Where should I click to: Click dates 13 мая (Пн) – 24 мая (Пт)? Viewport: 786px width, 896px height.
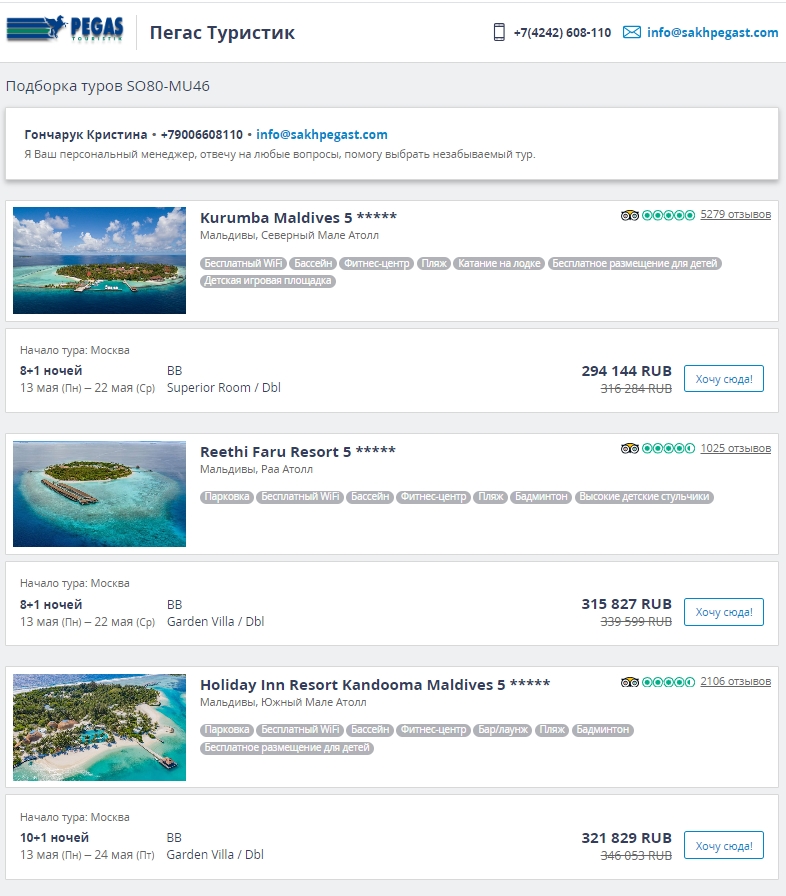(x=87, y=855)
